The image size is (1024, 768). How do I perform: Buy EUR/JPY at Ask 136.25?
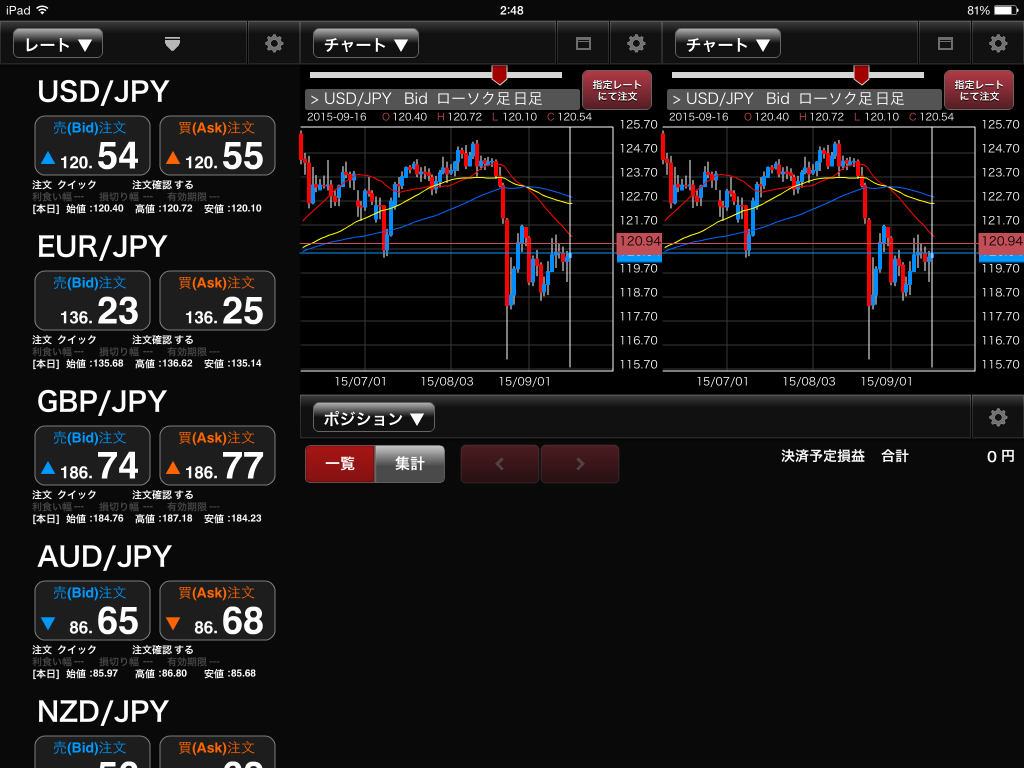click(x=217, y=300)
